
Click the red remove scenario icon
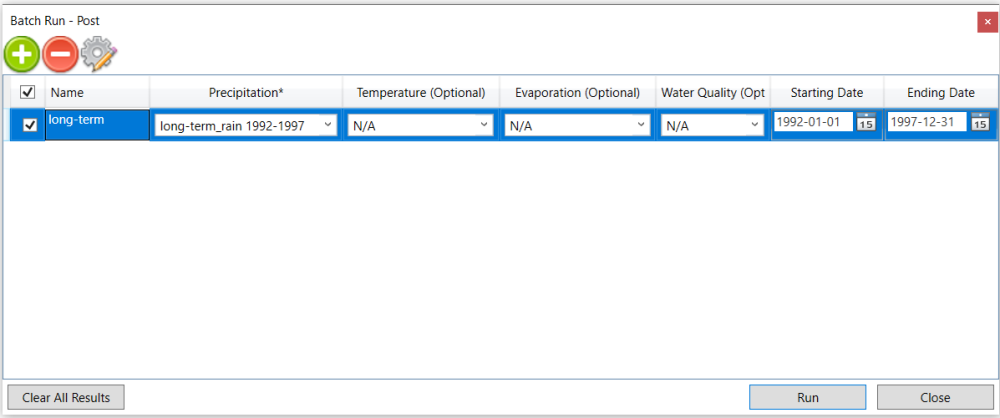pyautogui.click(x=61, y=54)
